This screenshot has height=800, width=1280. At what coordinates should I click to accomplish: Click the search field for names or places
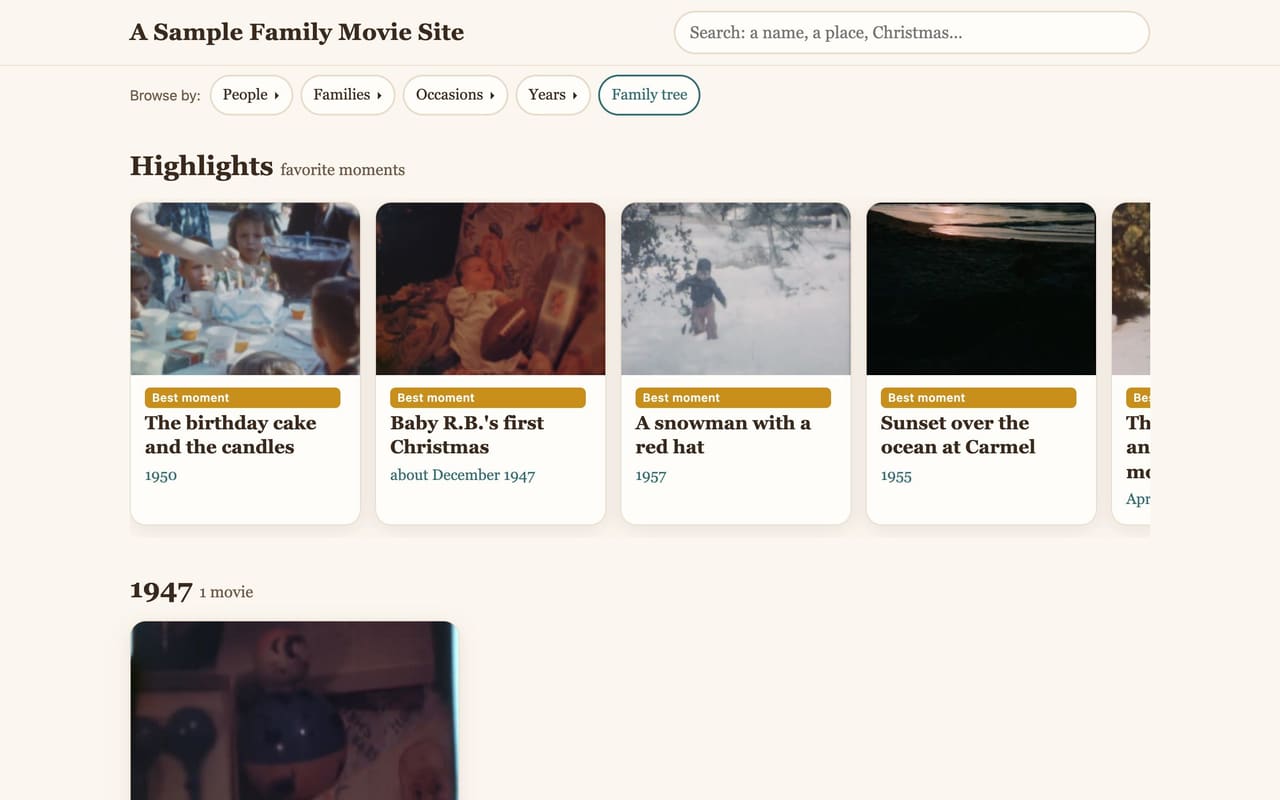pyautogui.click(x=912, y=32)
